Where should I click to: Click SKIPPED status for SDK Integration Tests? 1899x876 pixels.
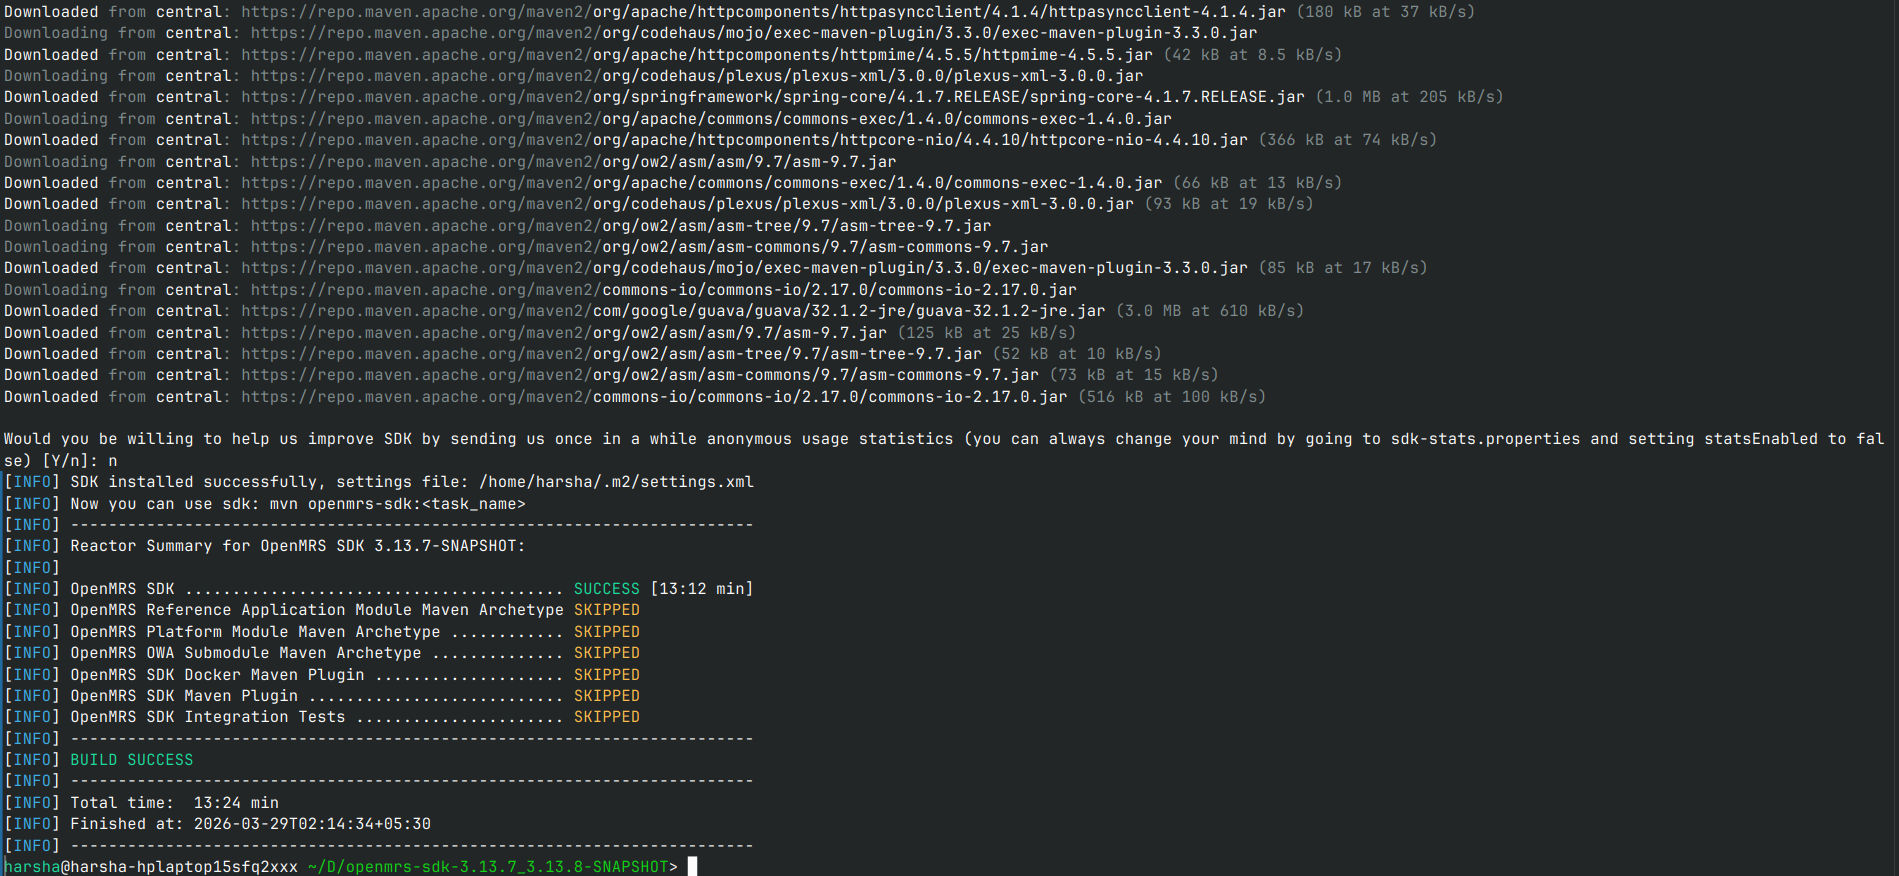606,717
